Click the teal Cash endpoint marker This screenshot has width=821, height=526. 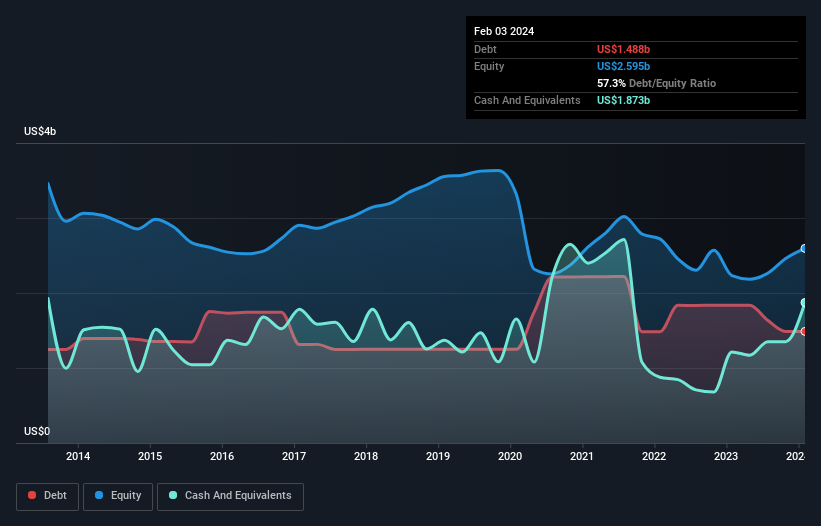pos(804,303)
